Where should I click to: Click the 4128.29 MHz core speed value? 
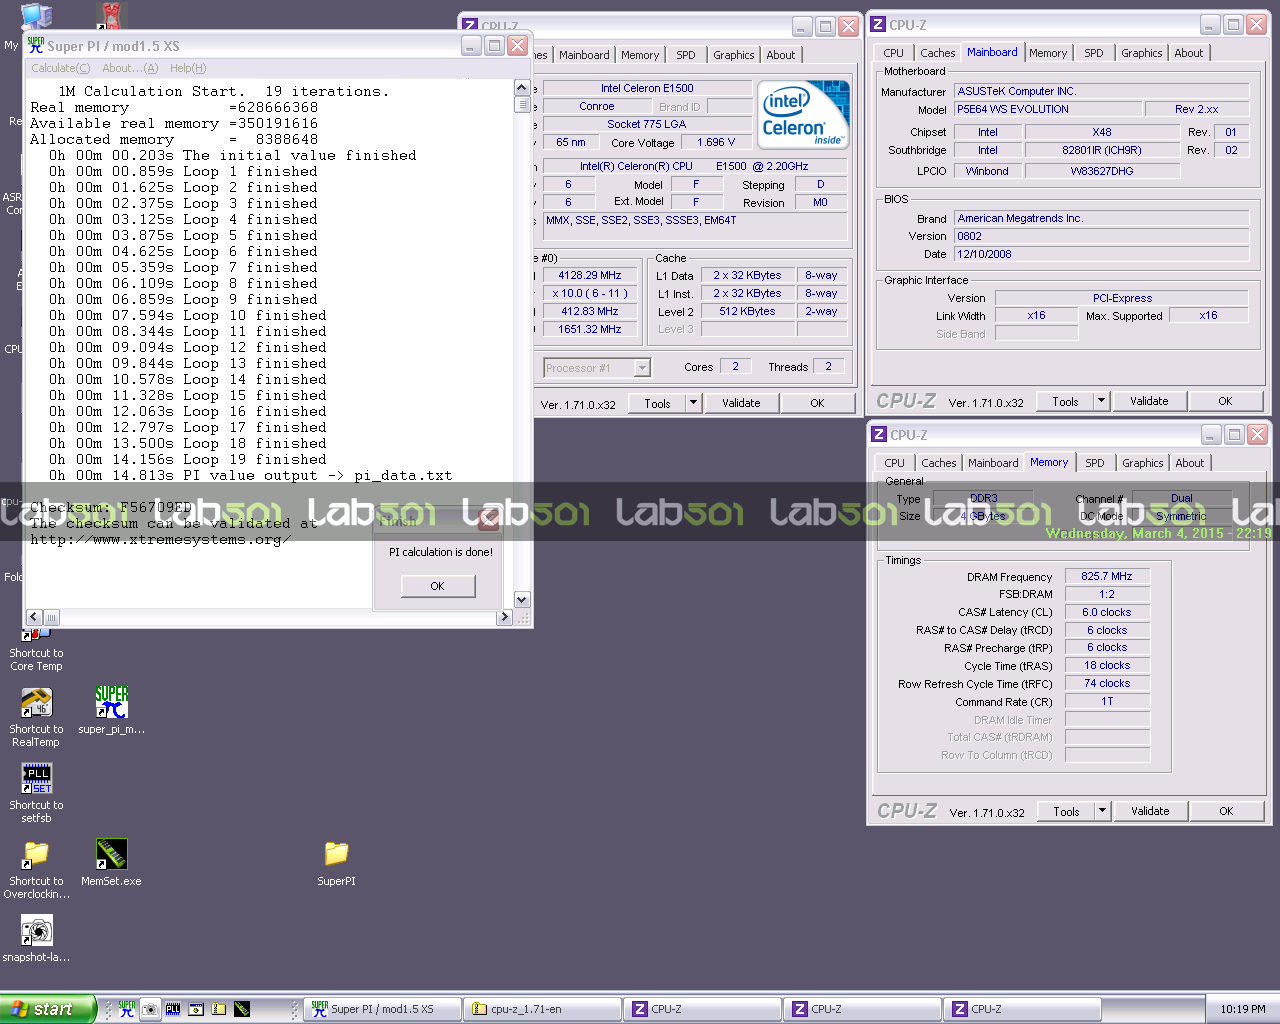coord(590,275)
